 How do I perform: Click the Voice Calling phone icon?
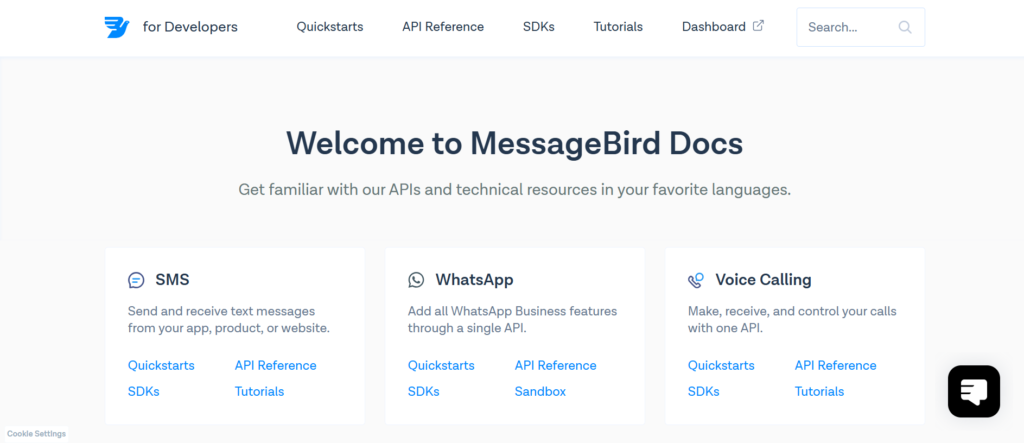pyautogui.click(x=696, y=280)
